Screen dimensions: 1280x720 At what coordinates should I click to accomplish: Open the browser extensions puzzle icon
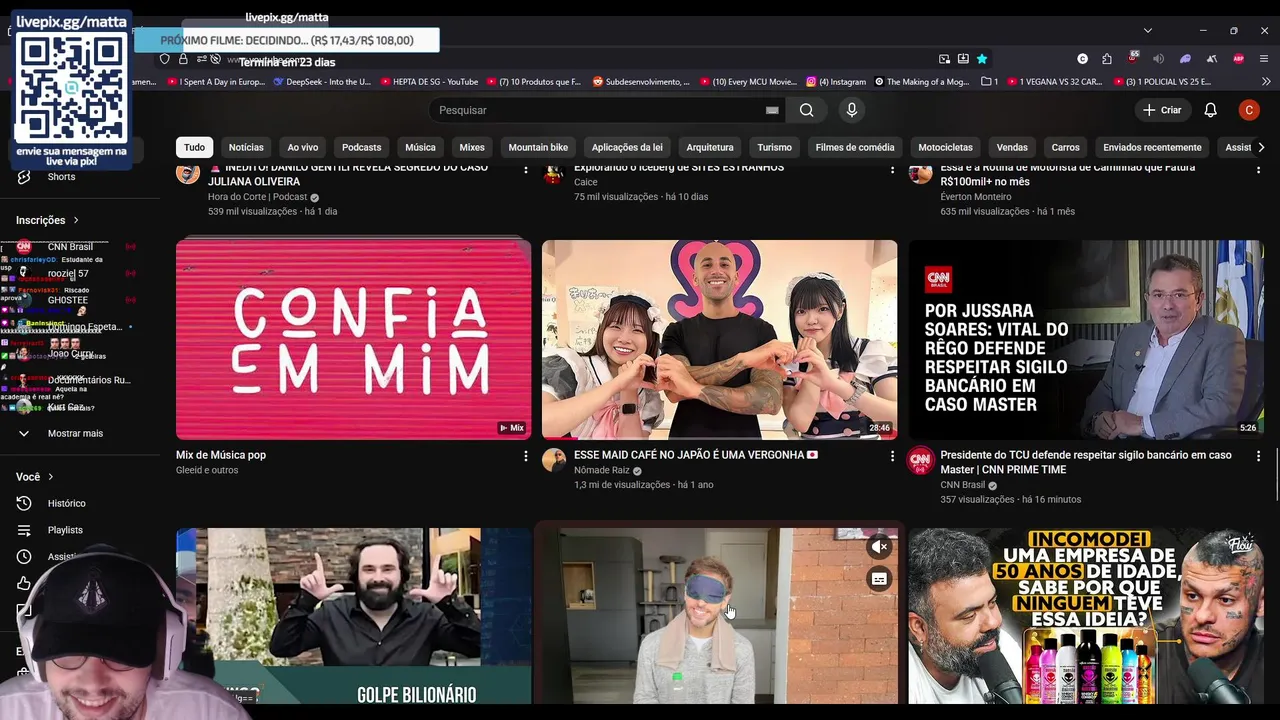(1107, 59)
